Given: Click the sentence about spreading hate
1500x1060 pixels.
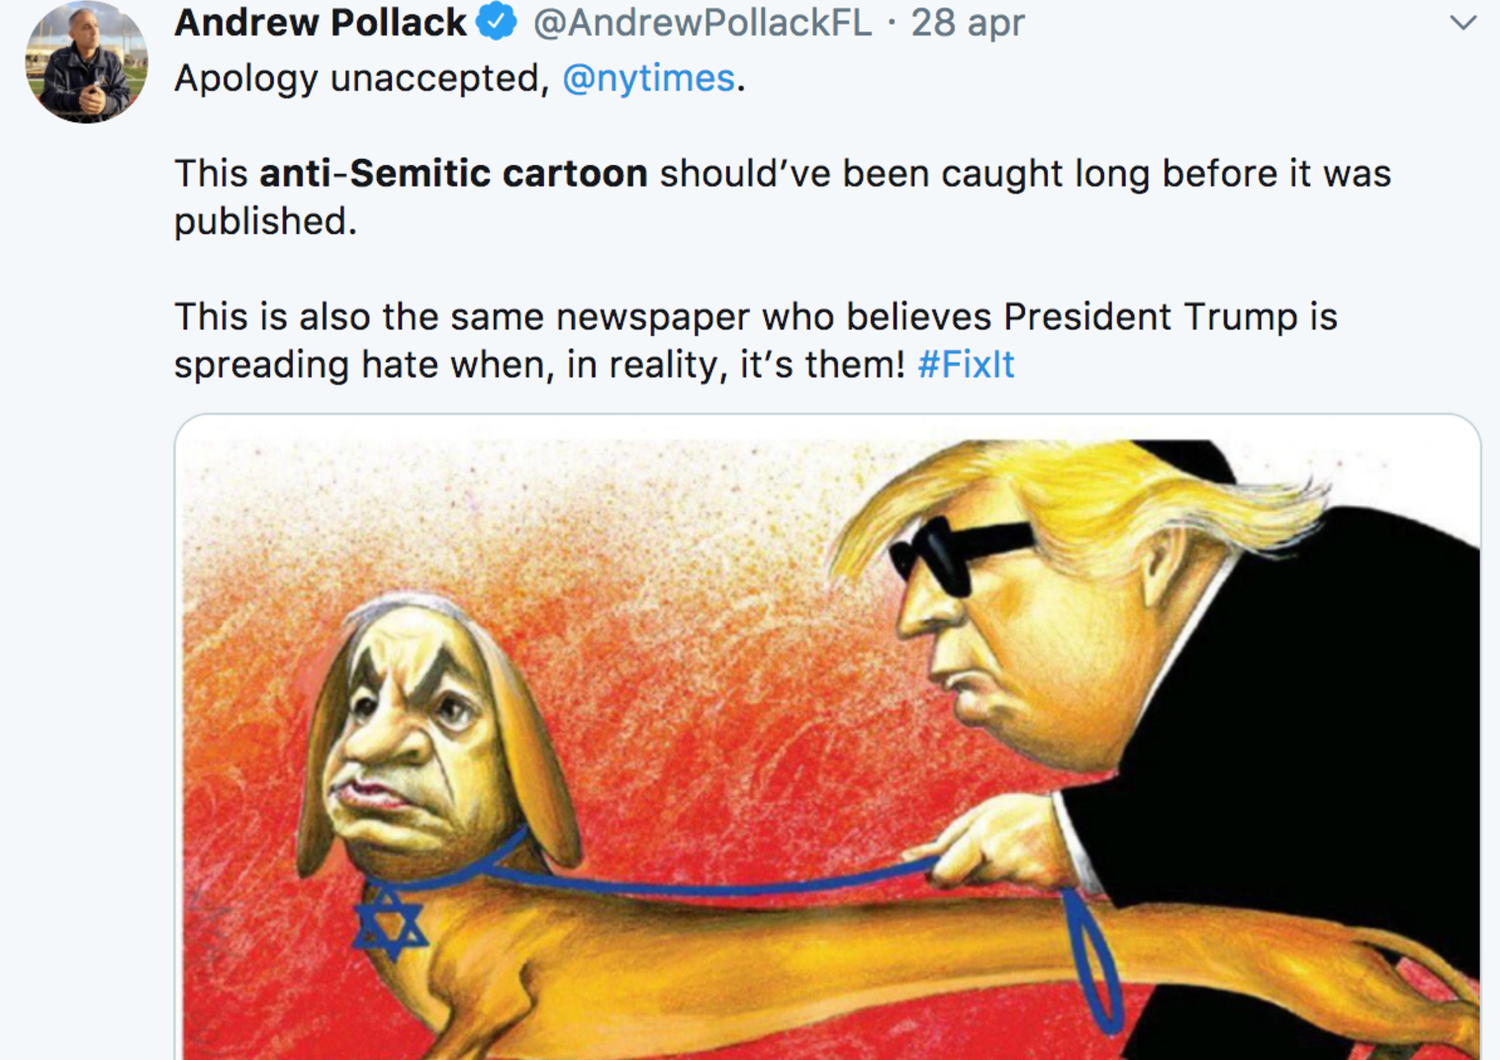Looking at the screenshot, I should [x=755, y=340].
